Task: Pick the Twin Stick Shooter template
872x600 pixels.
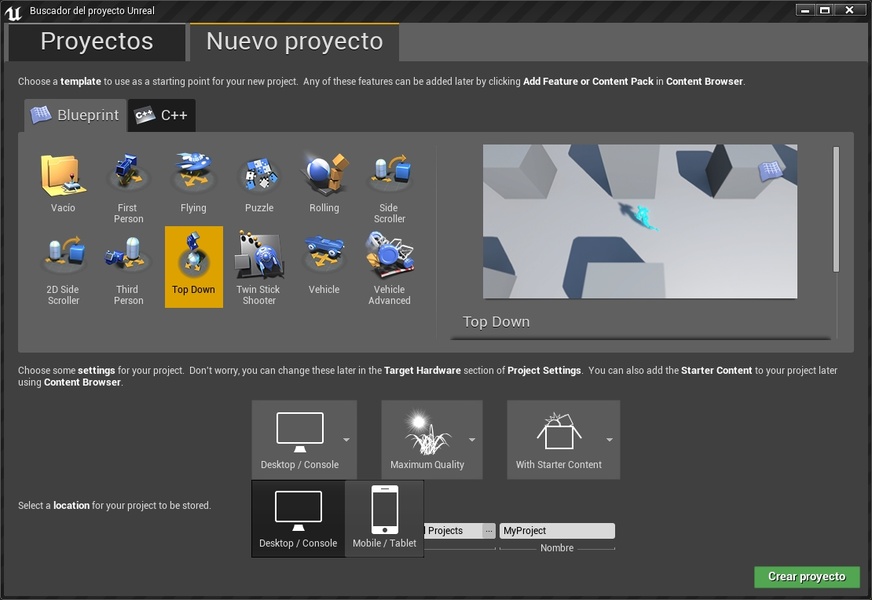Action: [259, 267]
